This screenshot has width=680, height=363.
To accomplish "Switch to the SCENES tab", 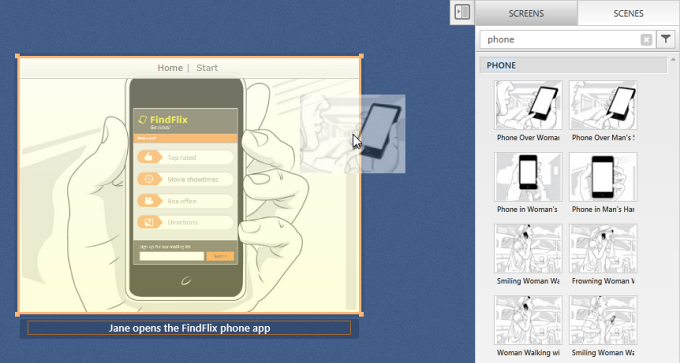I will (x=628, y=13).
